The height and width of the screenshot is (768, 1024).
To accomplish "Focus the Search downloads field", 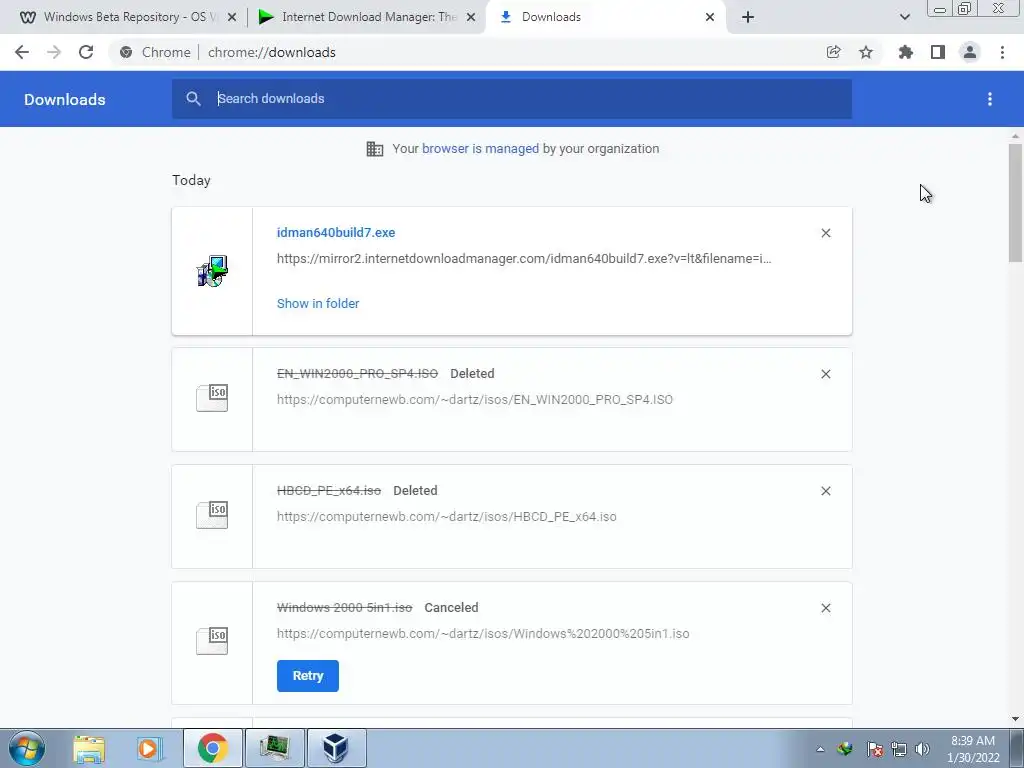I will [512, 99].
